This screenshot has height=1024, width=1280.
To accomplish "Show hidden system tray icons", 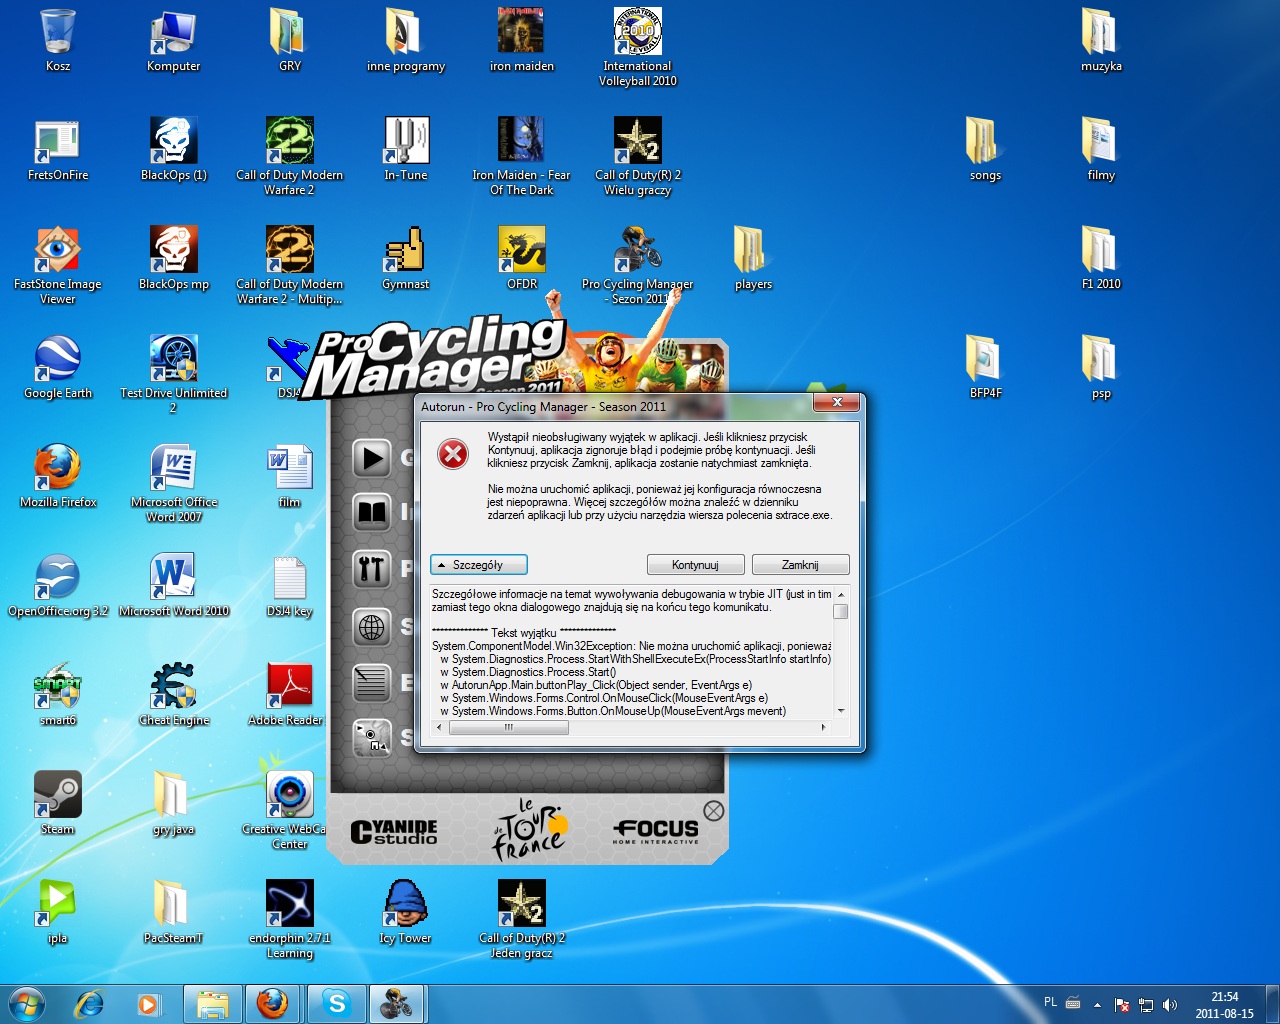I will pyautogui.click(x=1097, y=1004).
